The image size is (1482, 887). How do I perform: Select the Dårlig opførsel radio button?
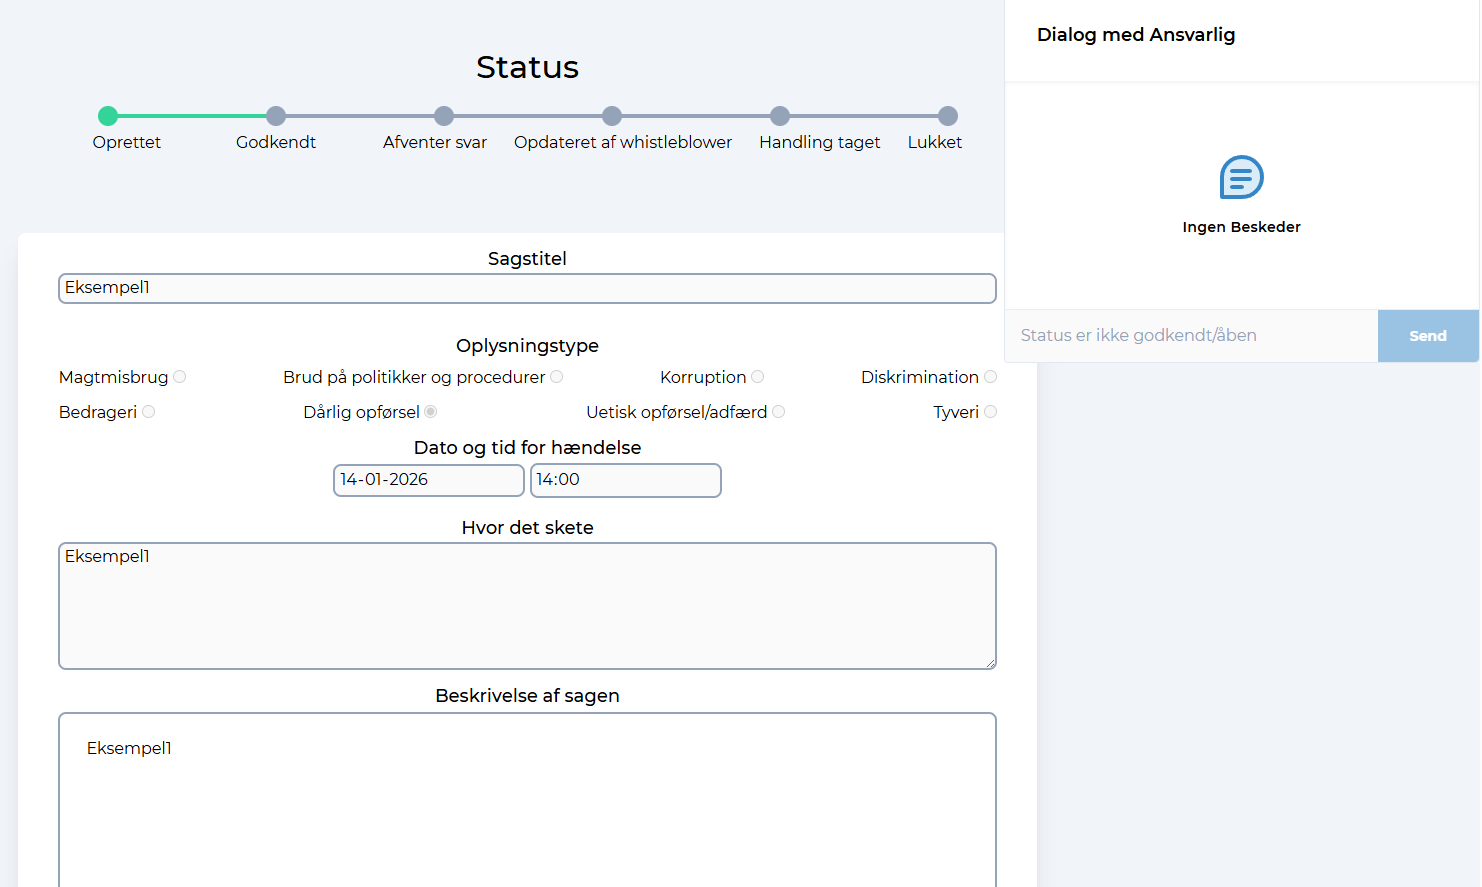click(431, 412)
